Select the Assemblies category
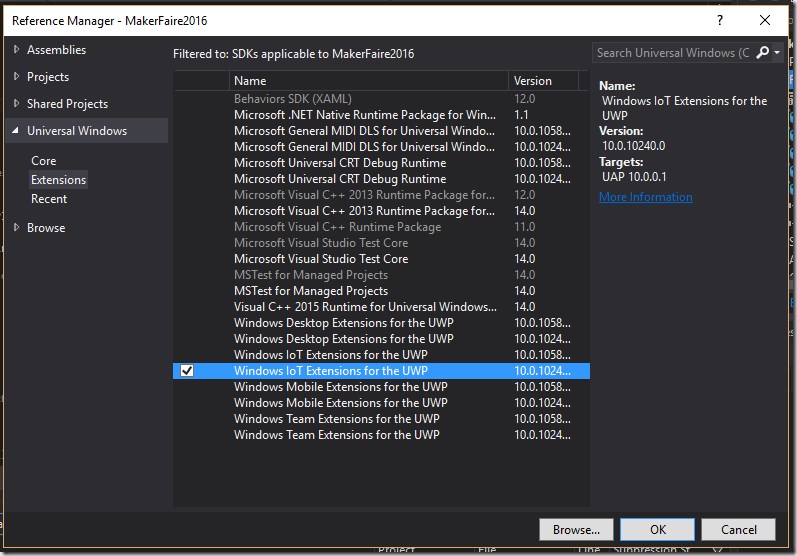Screen dimensions: 797x556 pos(56,50)
